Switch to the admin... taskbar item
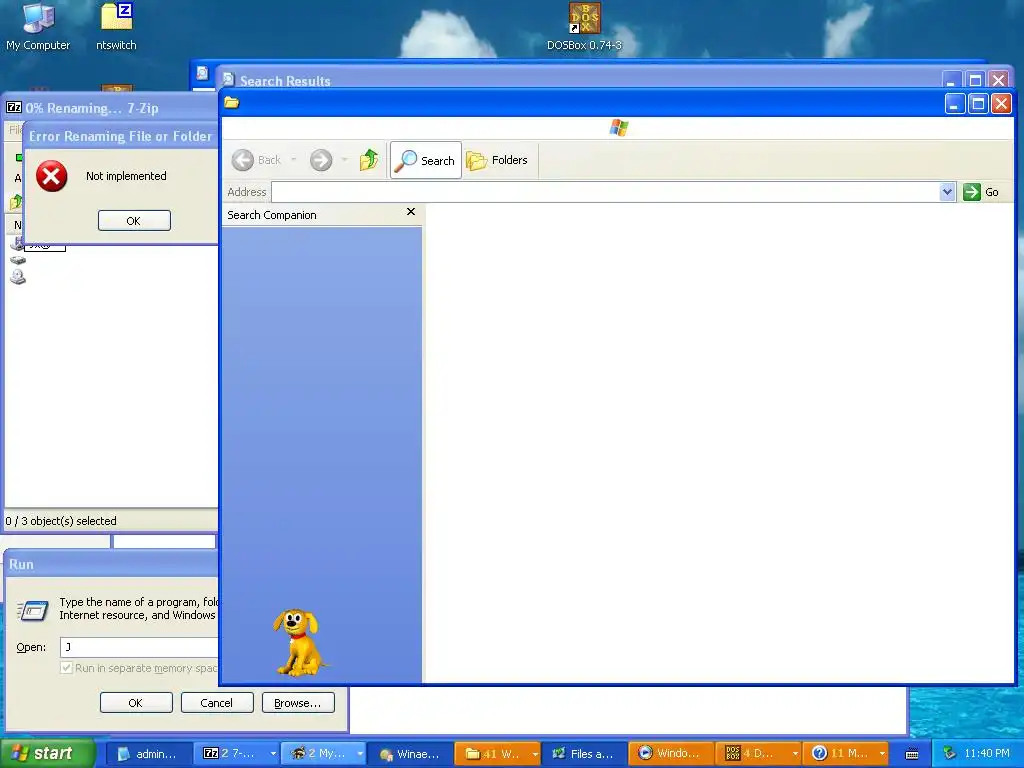Screen dimensions: 1024x768 [x=149, y=754]
